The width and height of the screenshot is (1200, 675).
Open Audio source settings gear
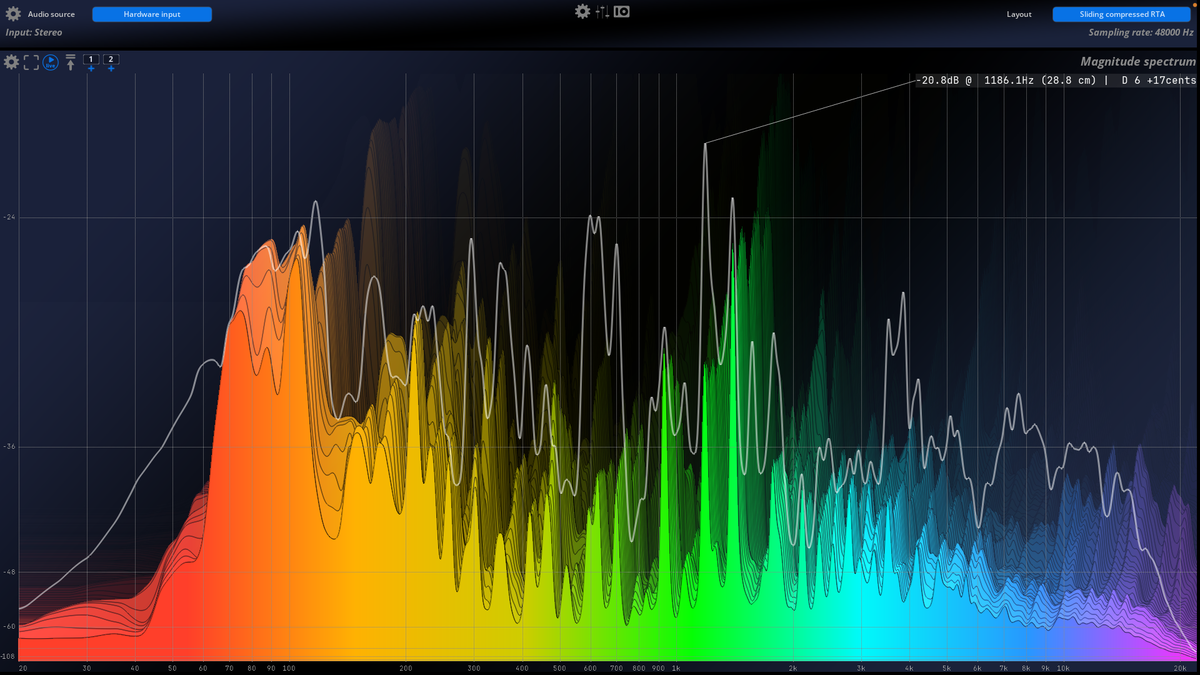[x=13, y=14]
